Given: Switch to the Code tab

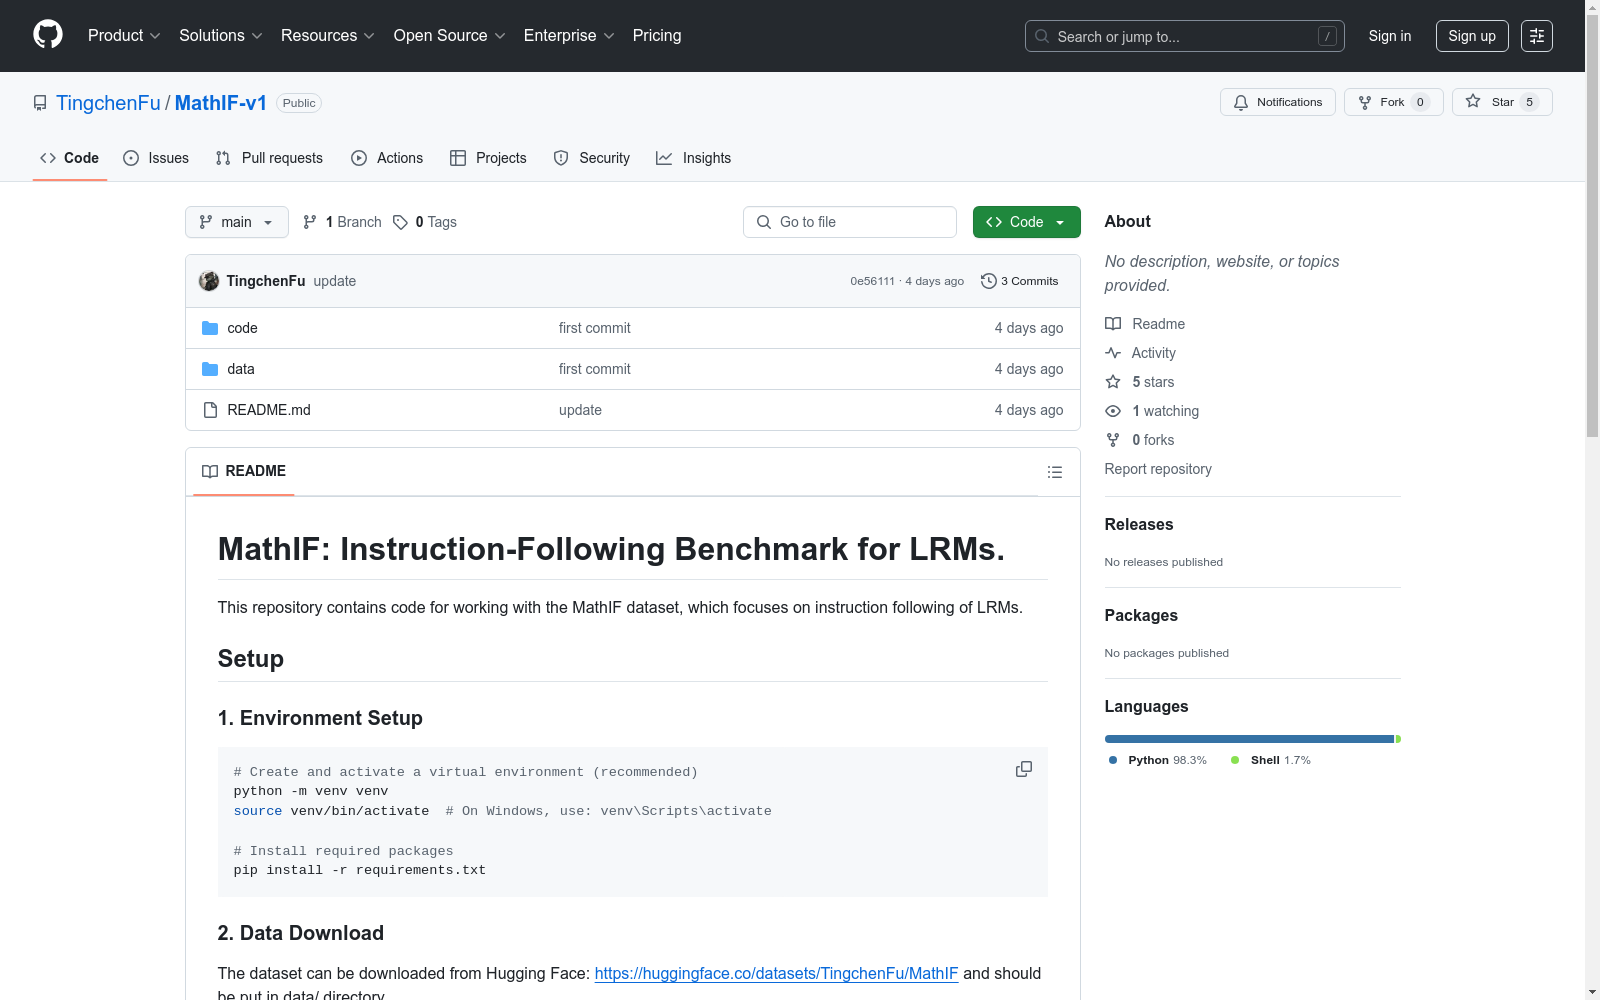Looking at the screenshot, I should [70, 158].
